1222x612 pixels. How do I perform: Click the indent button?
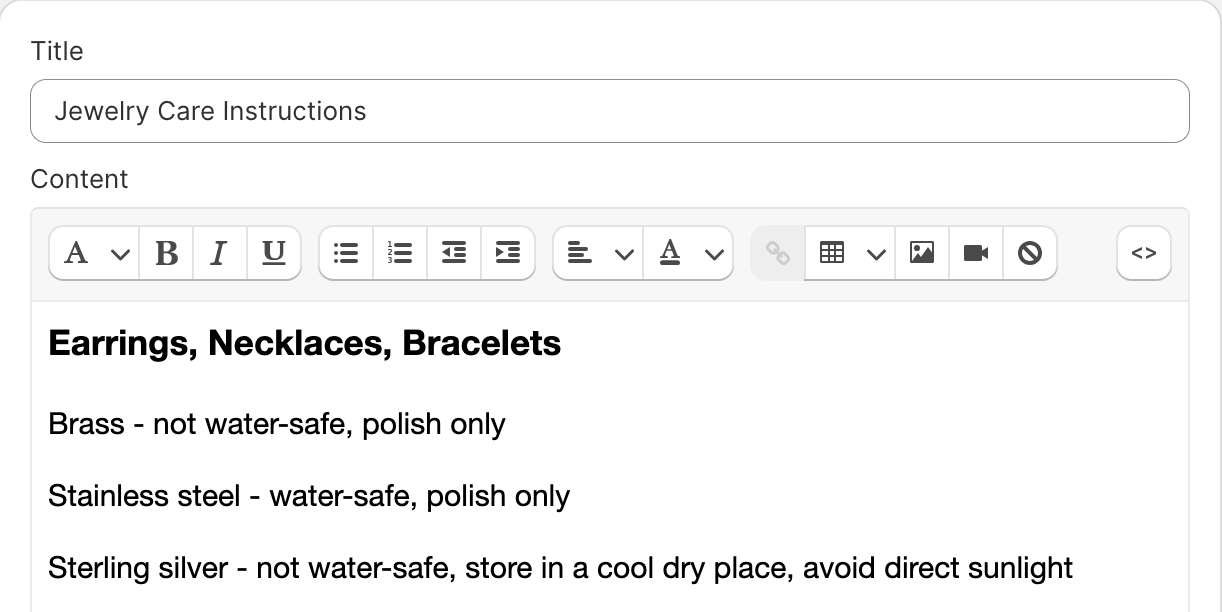pos(508,253)
